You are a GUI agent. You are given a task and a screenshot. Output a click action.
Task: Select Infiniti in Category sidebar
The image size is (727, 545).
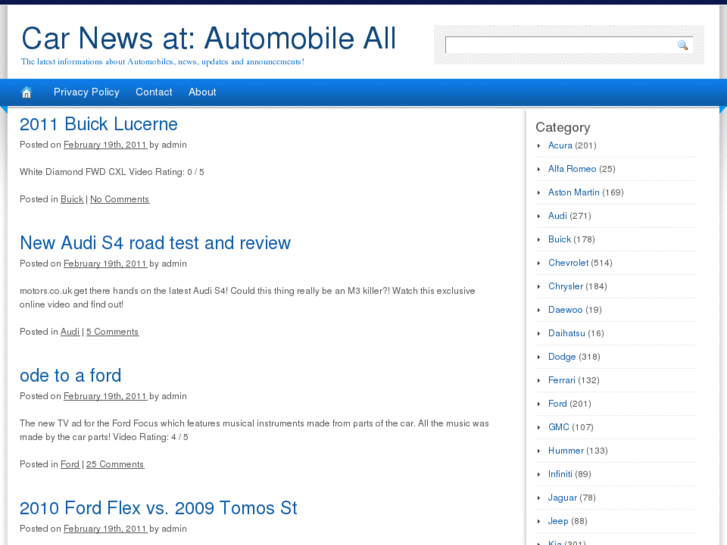click(x=560, y=474)
